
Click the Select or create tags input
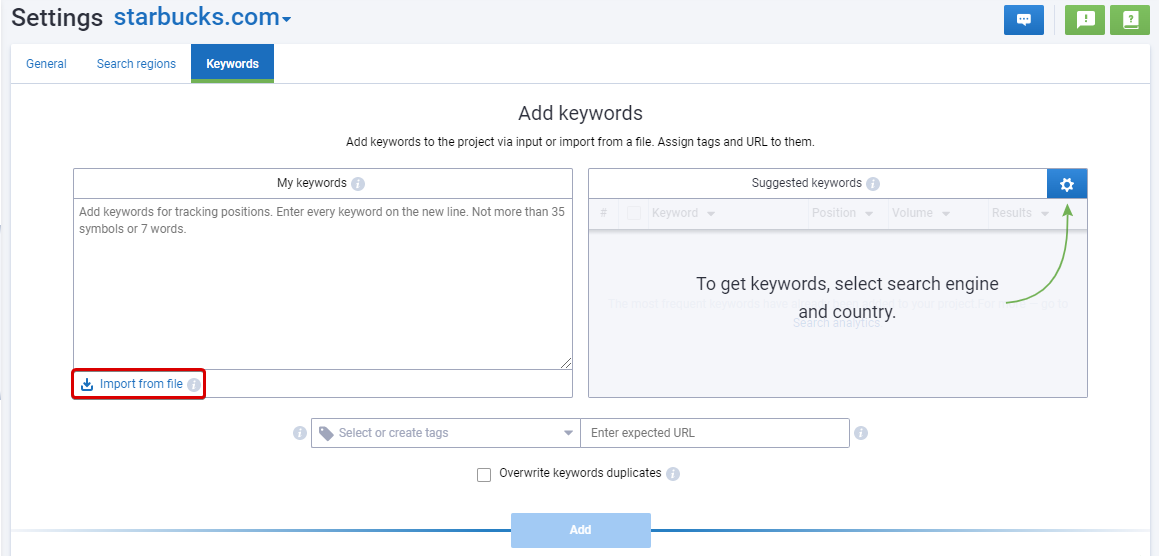point(447,433)
